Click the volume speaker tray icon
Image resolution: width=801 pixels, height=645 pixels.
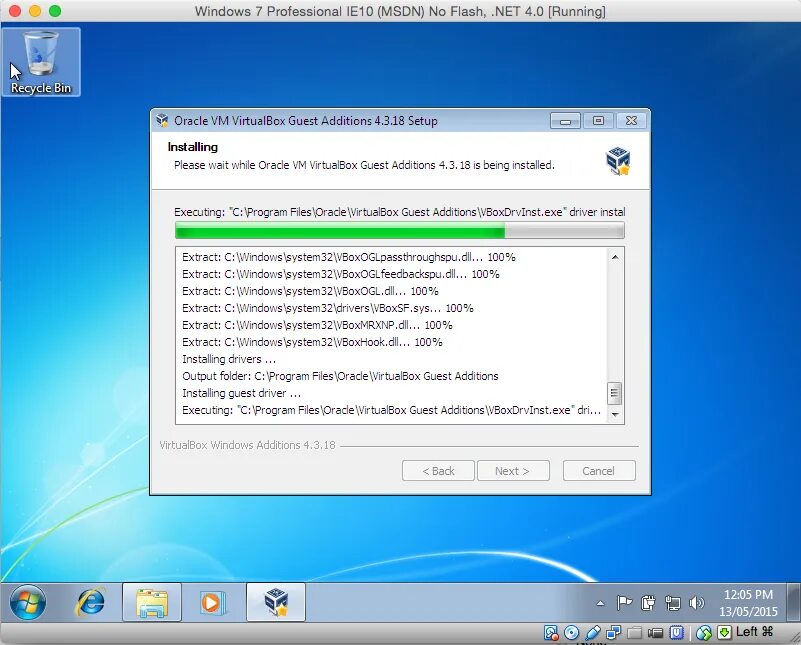697,603
